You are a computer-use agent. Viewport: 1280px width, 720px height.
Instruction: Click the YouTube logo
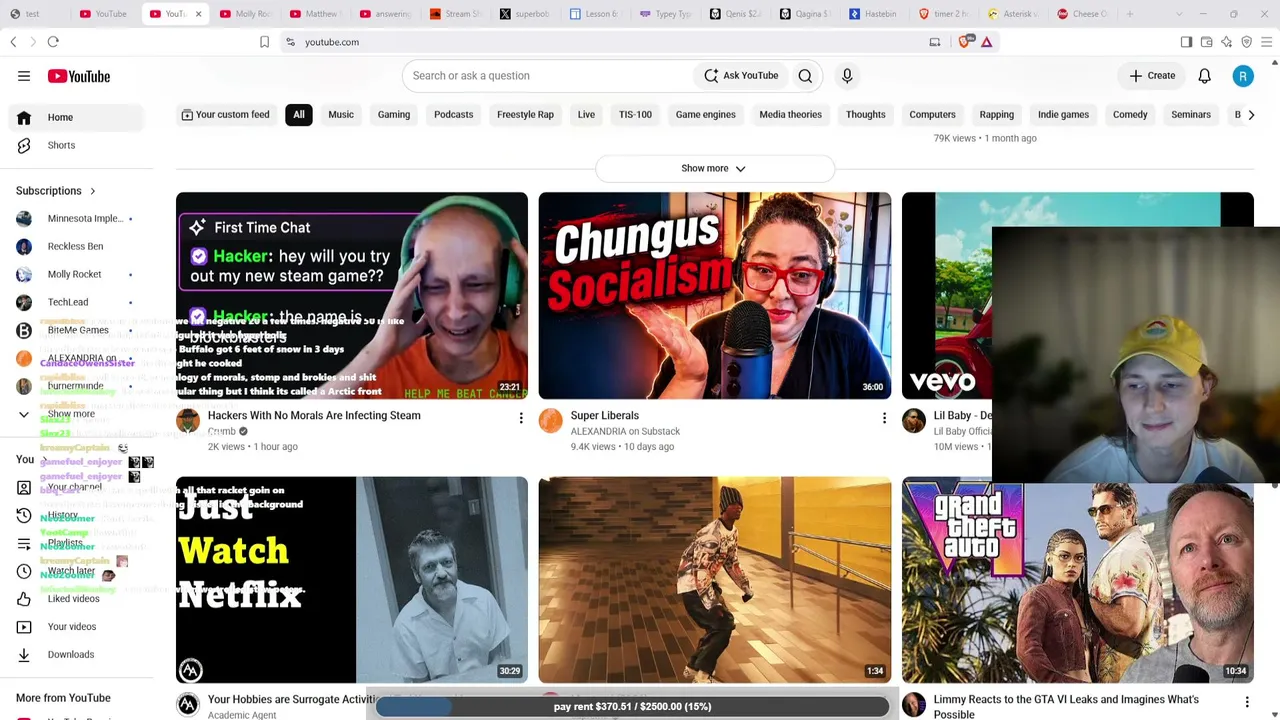coord(78,76)
